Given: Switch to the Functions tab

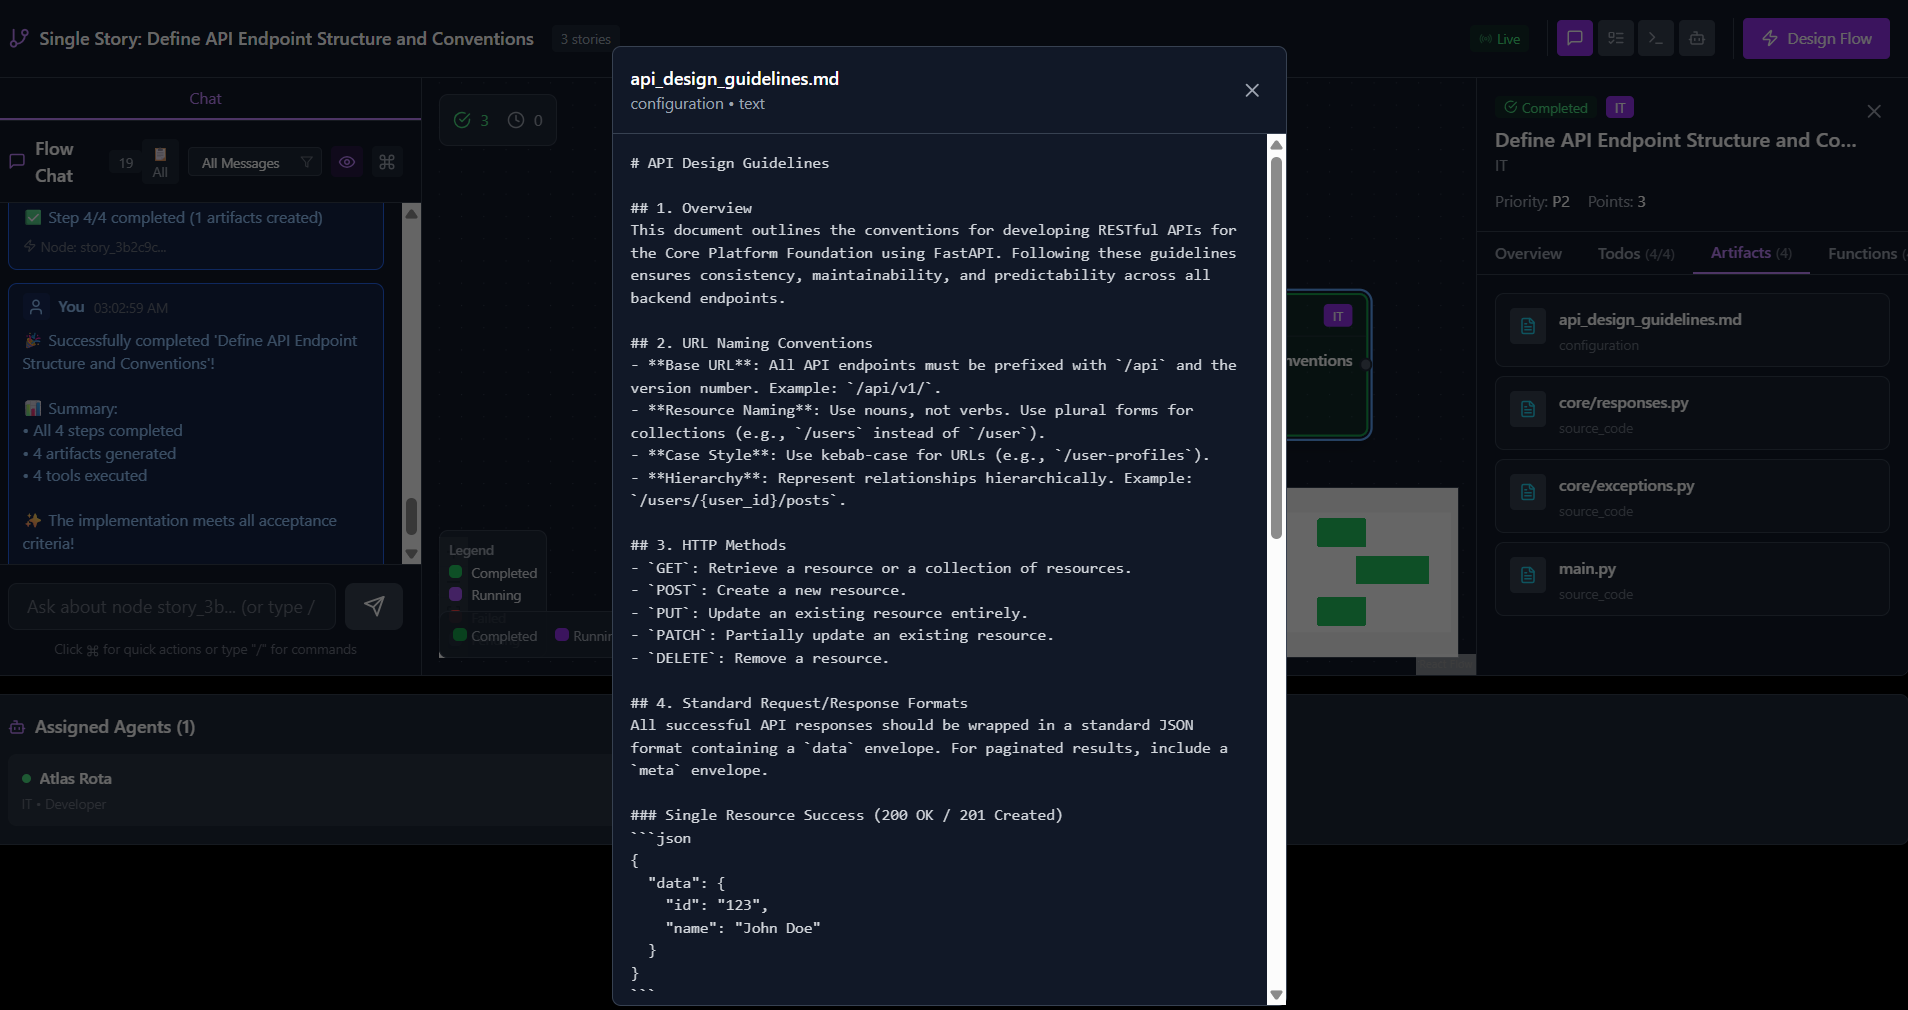Looking at the screenshot, I should (x=1862, y=254).
